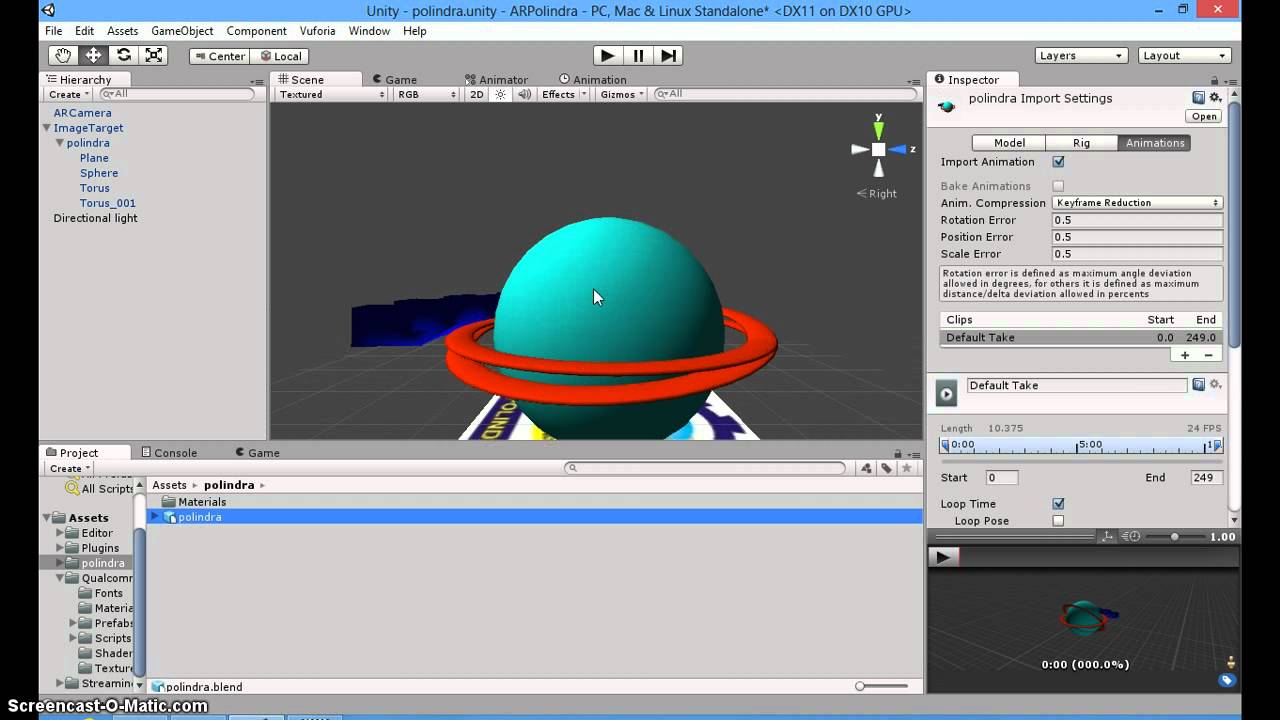
Task: Adjust Project icon size slider
Action: point(881,686)
